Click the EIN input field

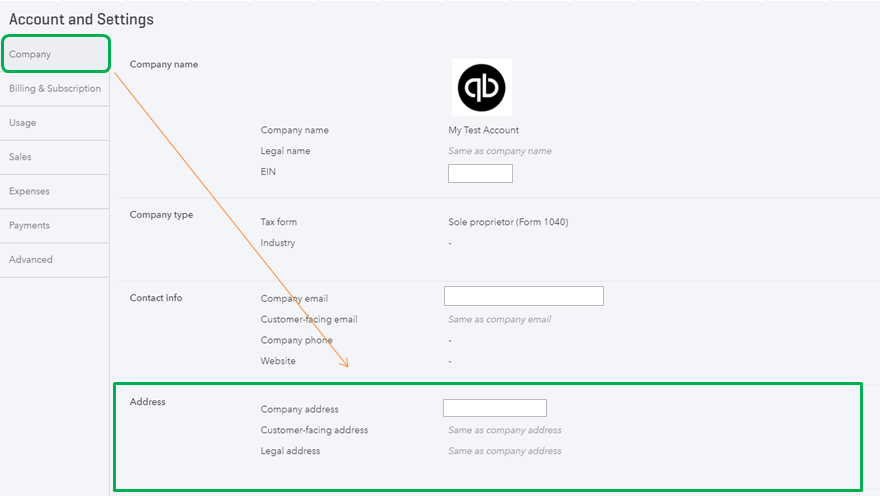480,173
